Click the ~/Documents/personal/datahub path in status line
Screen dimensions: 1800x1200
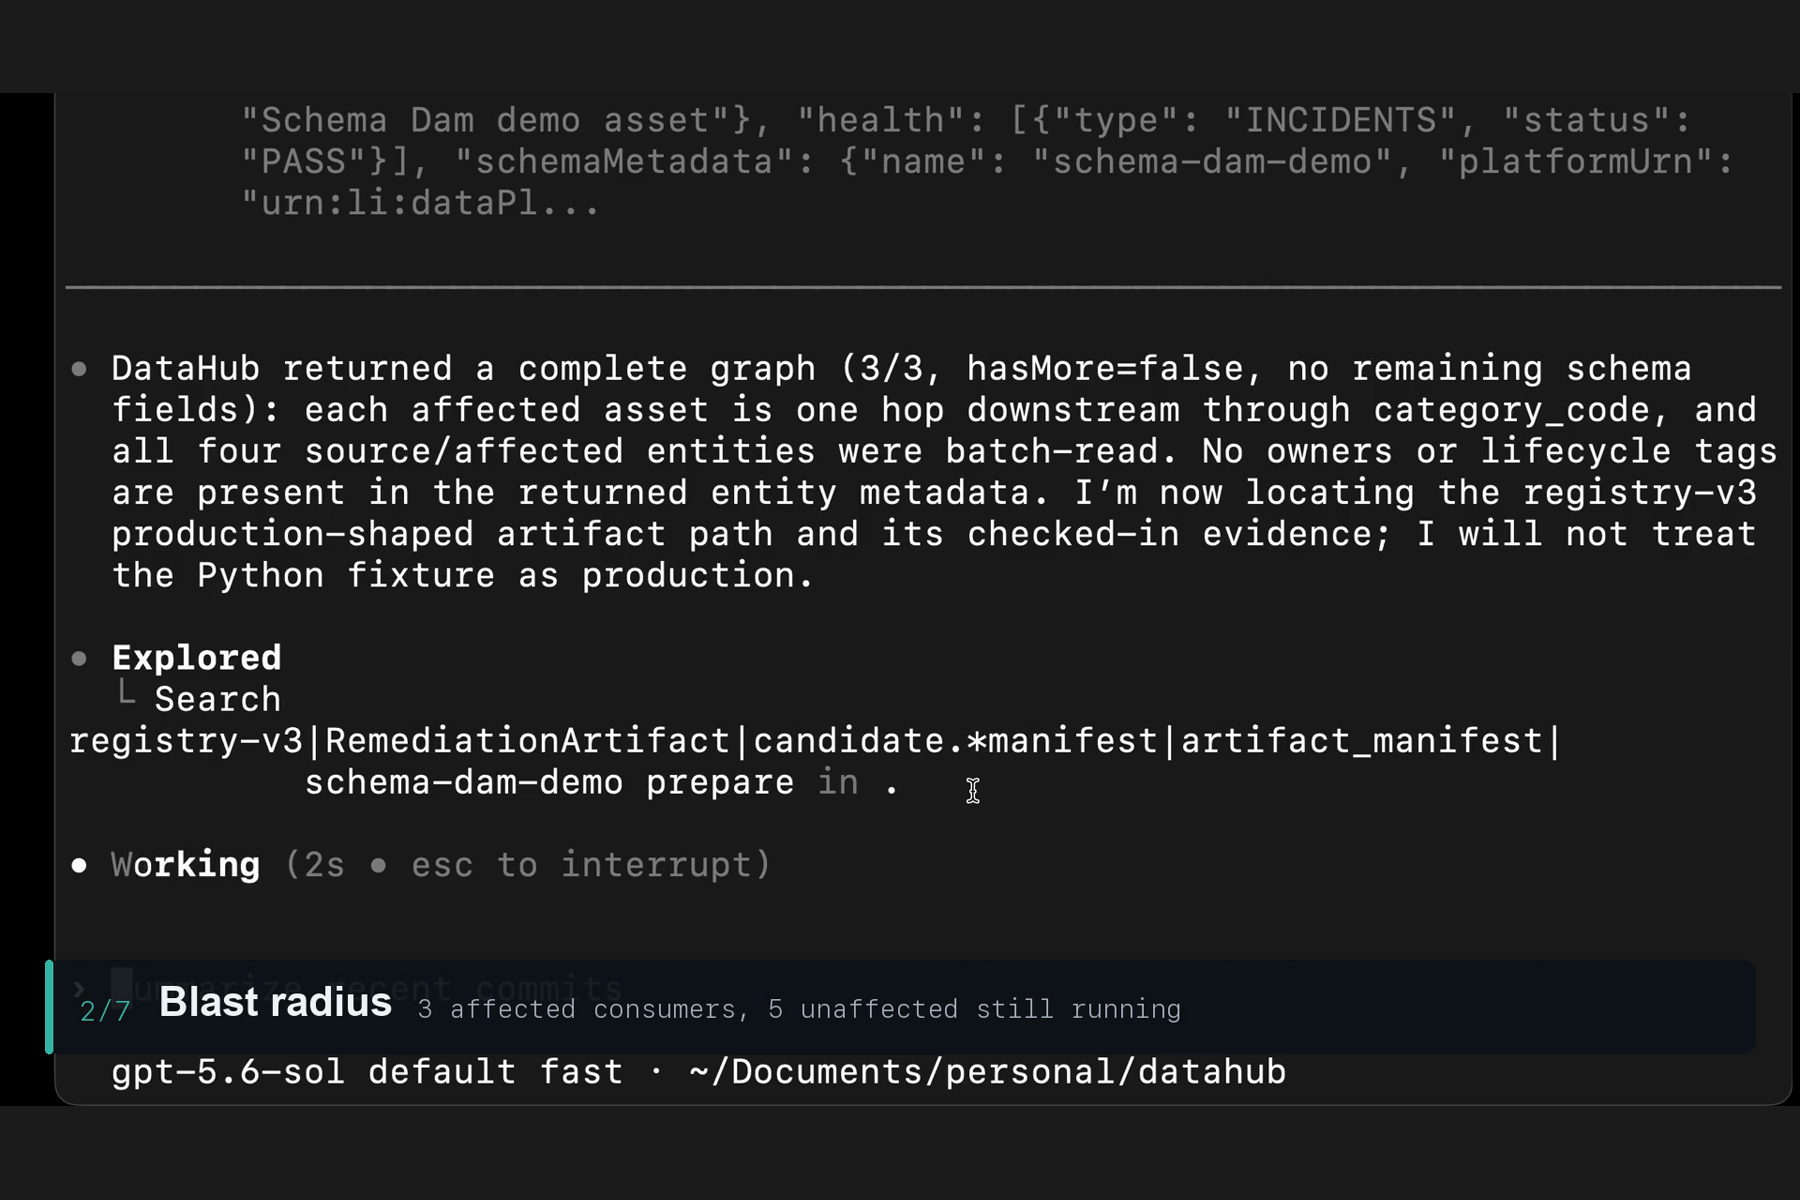point(987,1072)
